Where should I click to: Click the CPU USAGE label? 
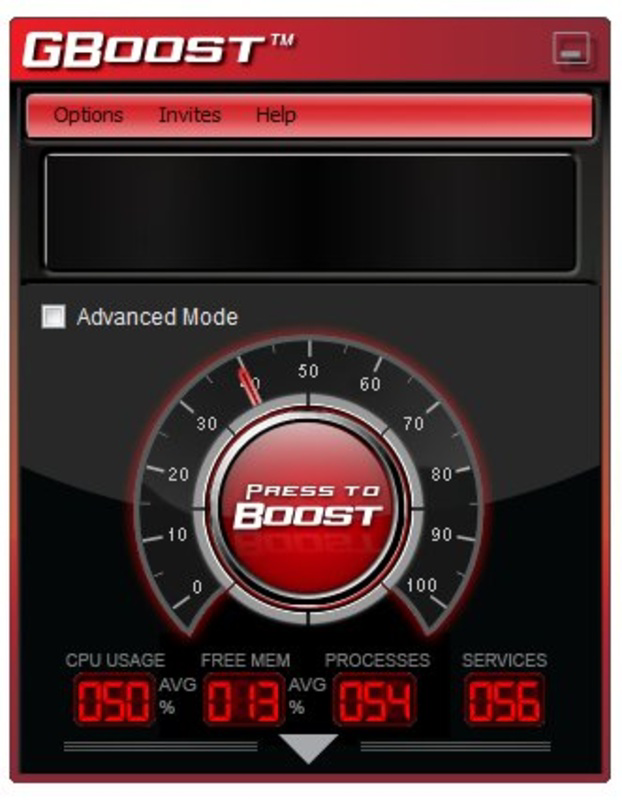(x=115, y=660)
